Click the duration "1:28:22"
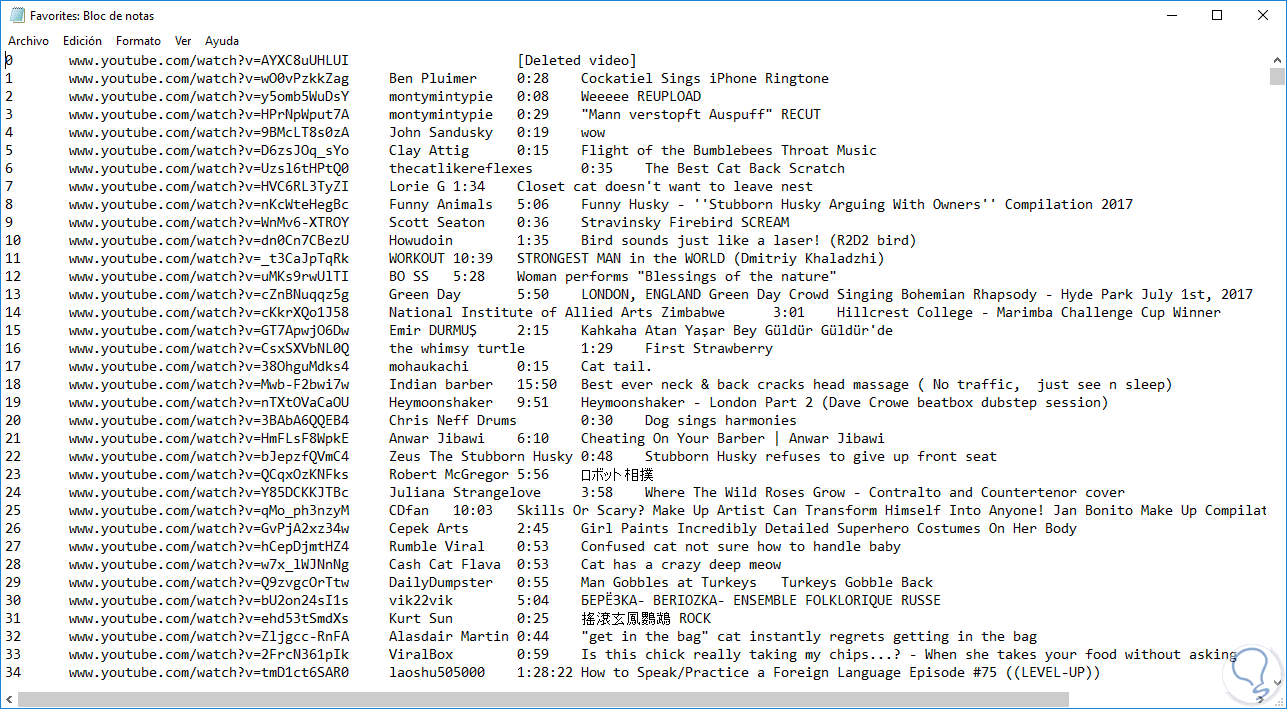This screenshot has height=709, width=1287. pos(545,672)
